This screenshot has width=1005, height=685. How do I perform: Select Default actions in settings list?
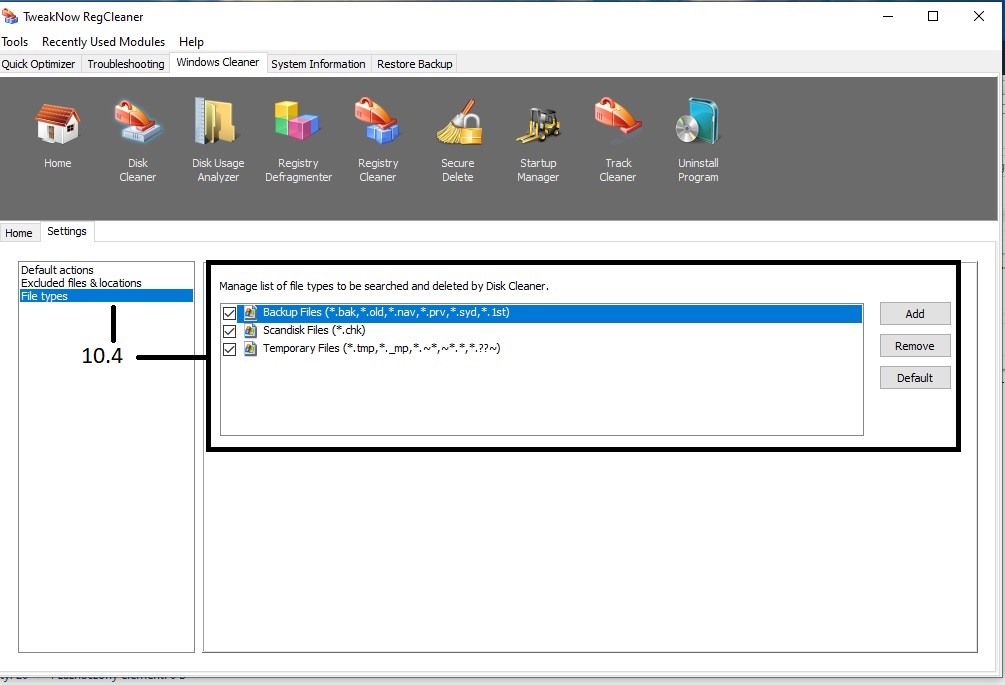pyautogui.click(x=57, y=270)
